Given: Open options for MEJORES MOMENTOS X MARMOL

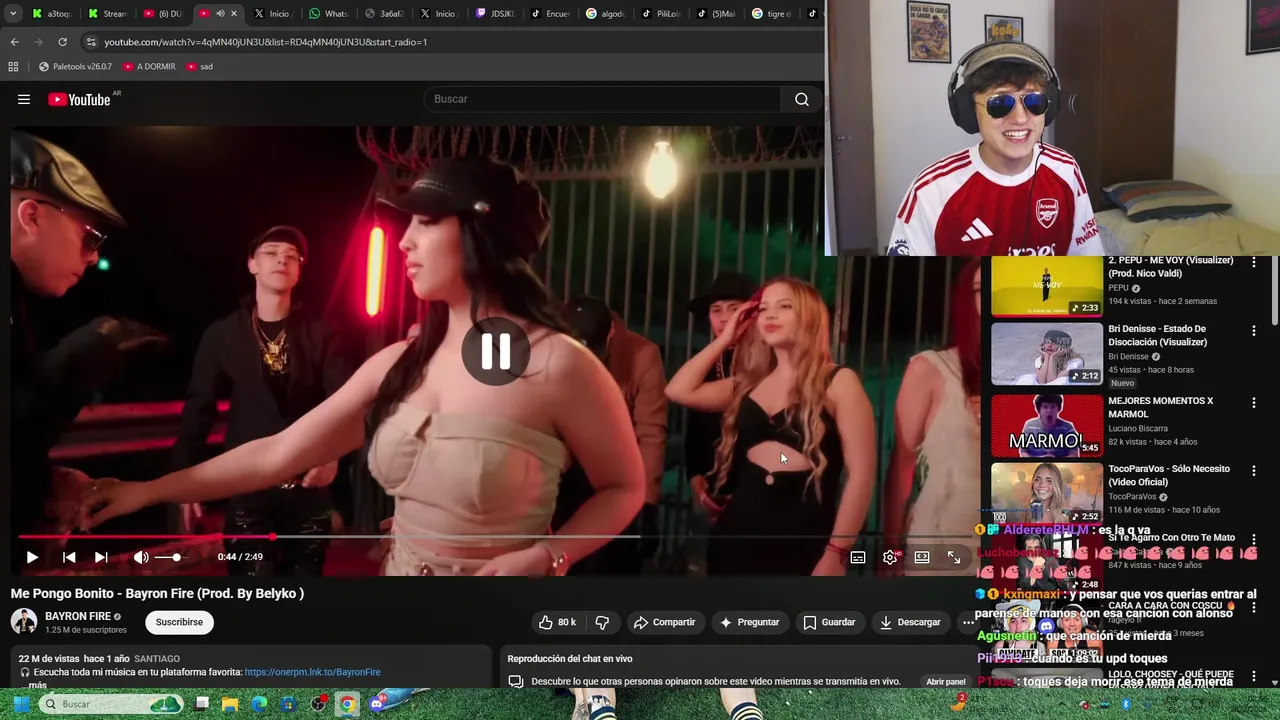Looking at the screenshot, I should coord(1254,403).
